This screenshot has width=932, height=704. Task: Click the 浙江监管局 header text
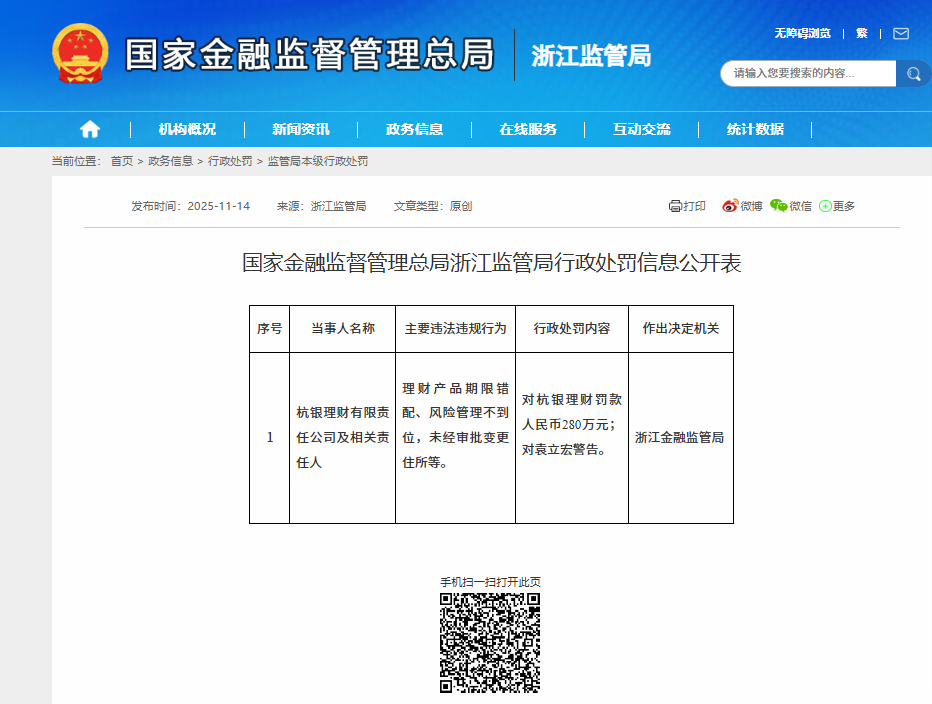pyautogui.click(x=591, y=56)
